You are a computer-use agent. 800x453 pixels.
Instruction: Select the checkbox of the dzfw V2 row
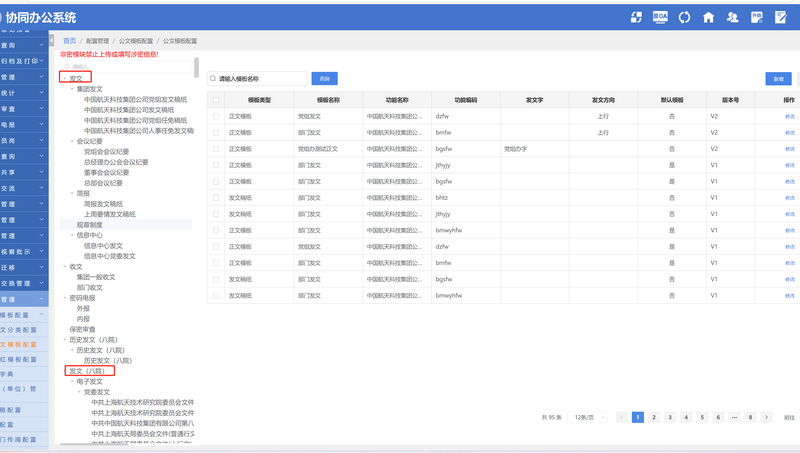(x=216, y=116)
